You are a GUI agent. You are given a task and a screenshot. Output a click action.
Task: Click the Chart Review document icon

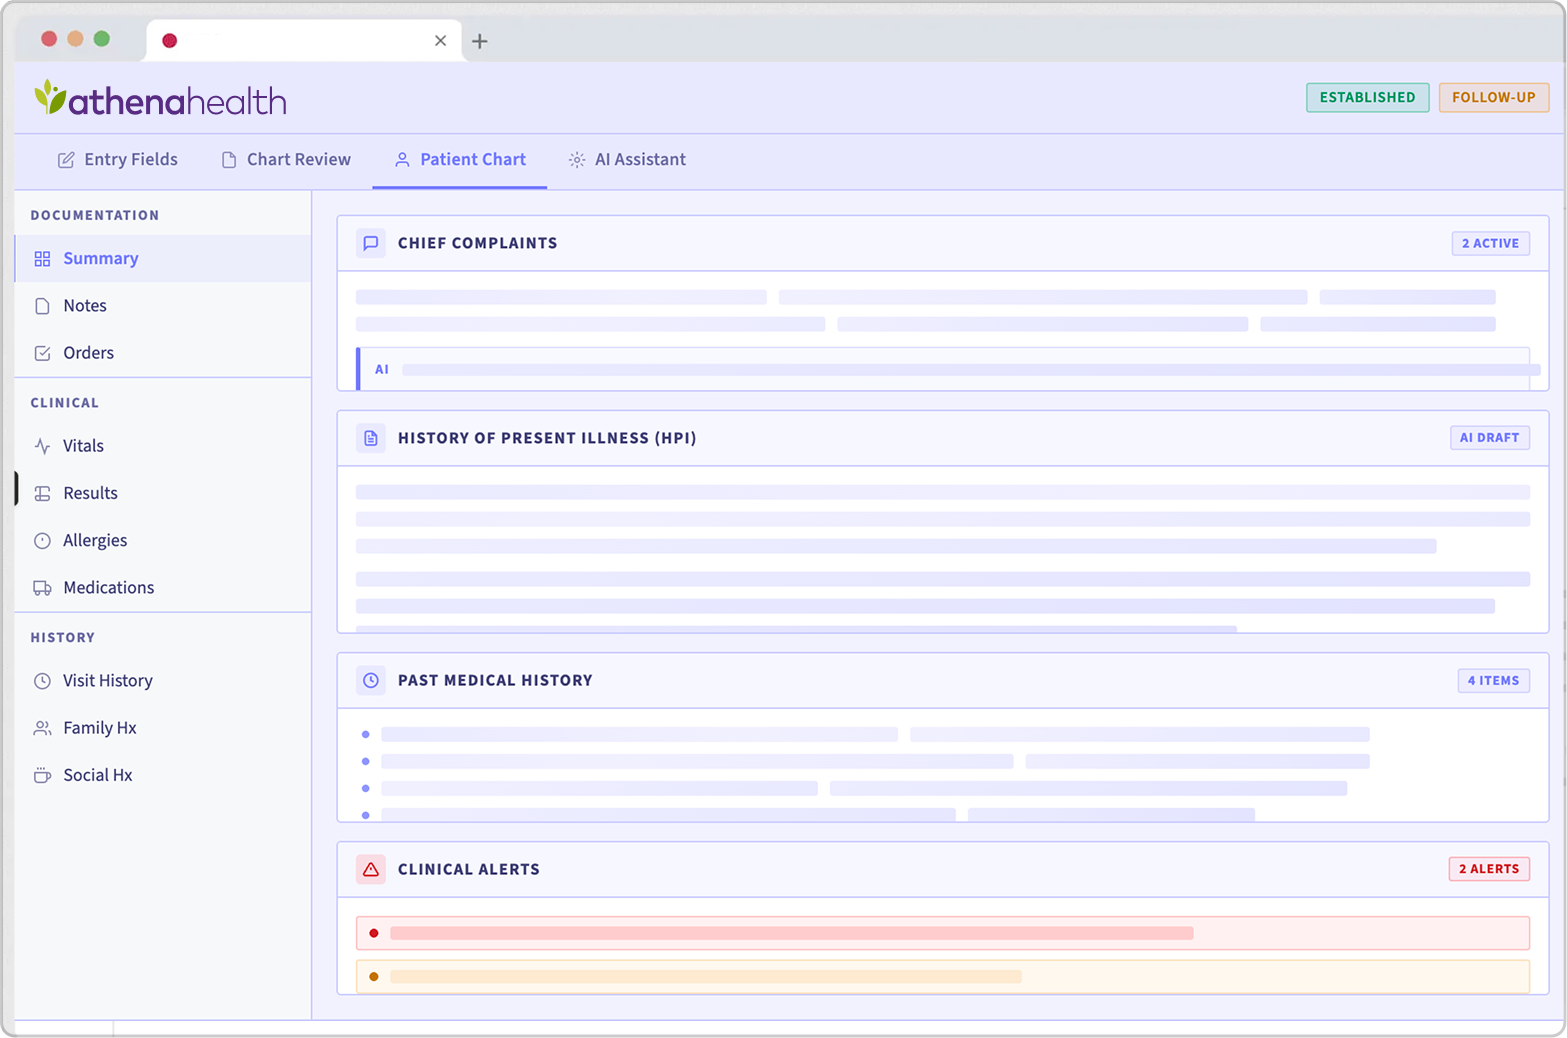229,160
